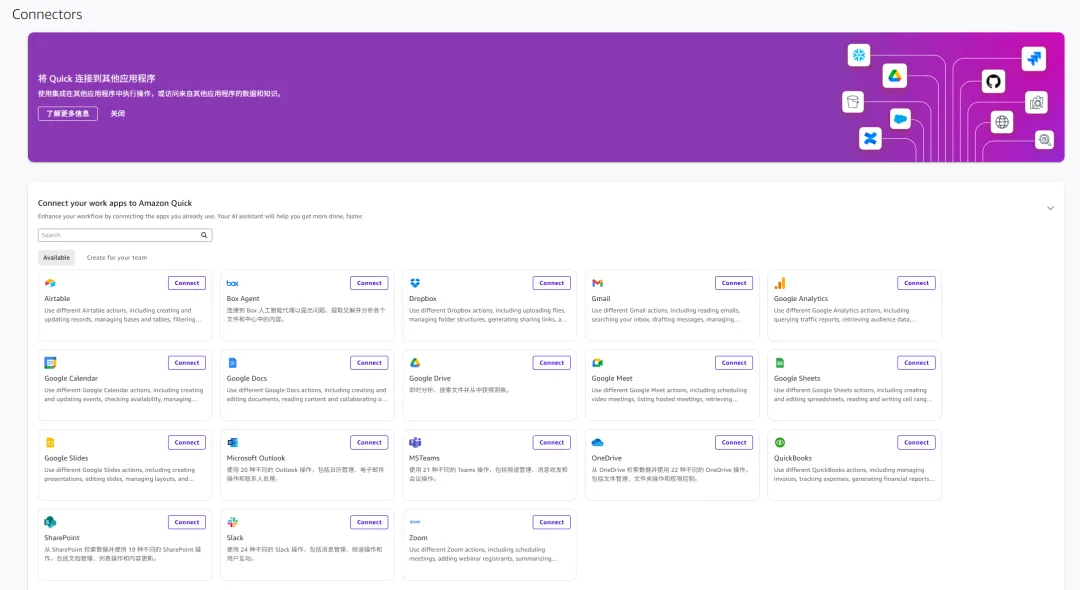Click the Dropbox logo icon

click(x=415, y=283)
